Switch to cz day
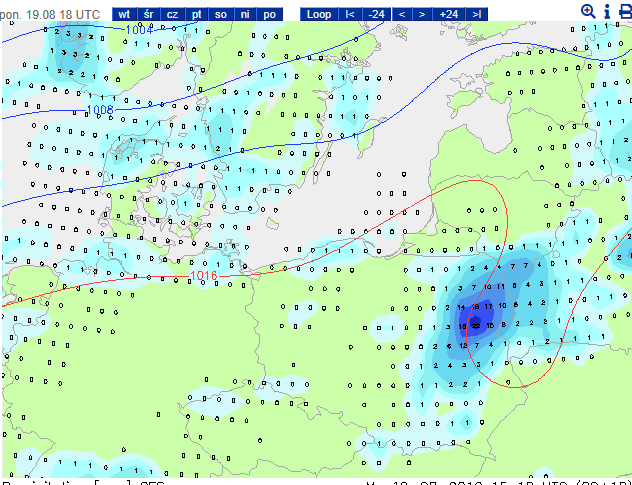The width and height of the screenshot is (632, 485). point(172,14)
